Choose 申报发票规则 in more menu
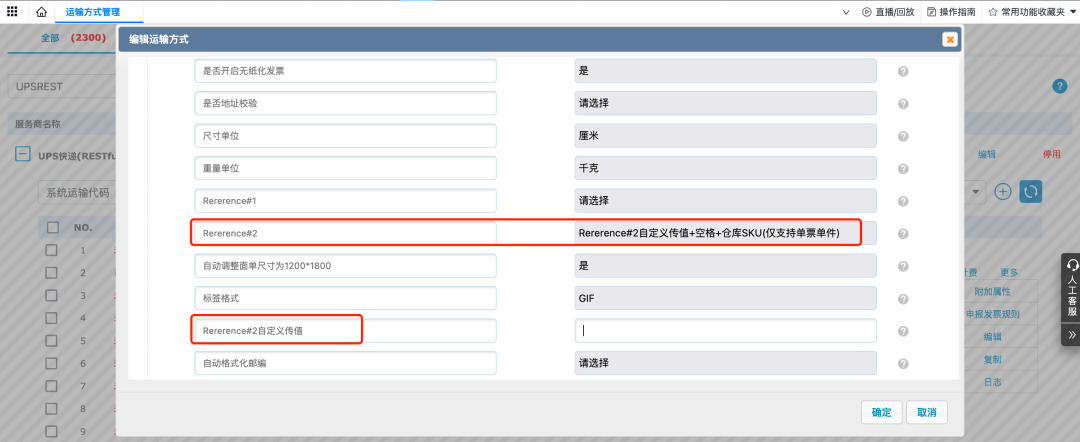This screenshot has width=1080, height=442. pos(993,314)
